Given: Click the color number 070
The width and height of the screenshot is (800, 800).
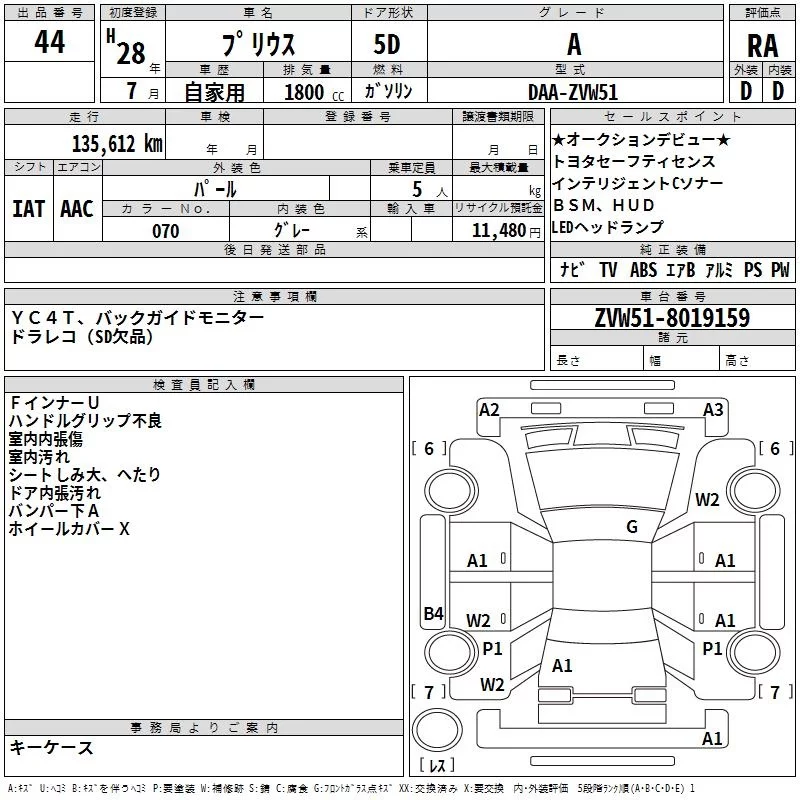Looking at the screenshot, I should point(166,231).
